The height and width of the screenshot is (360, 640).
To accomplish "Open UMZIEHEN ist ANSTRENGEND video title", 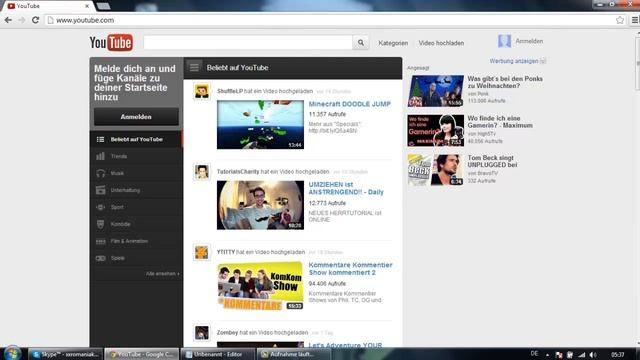I will [x=346, y=188].
